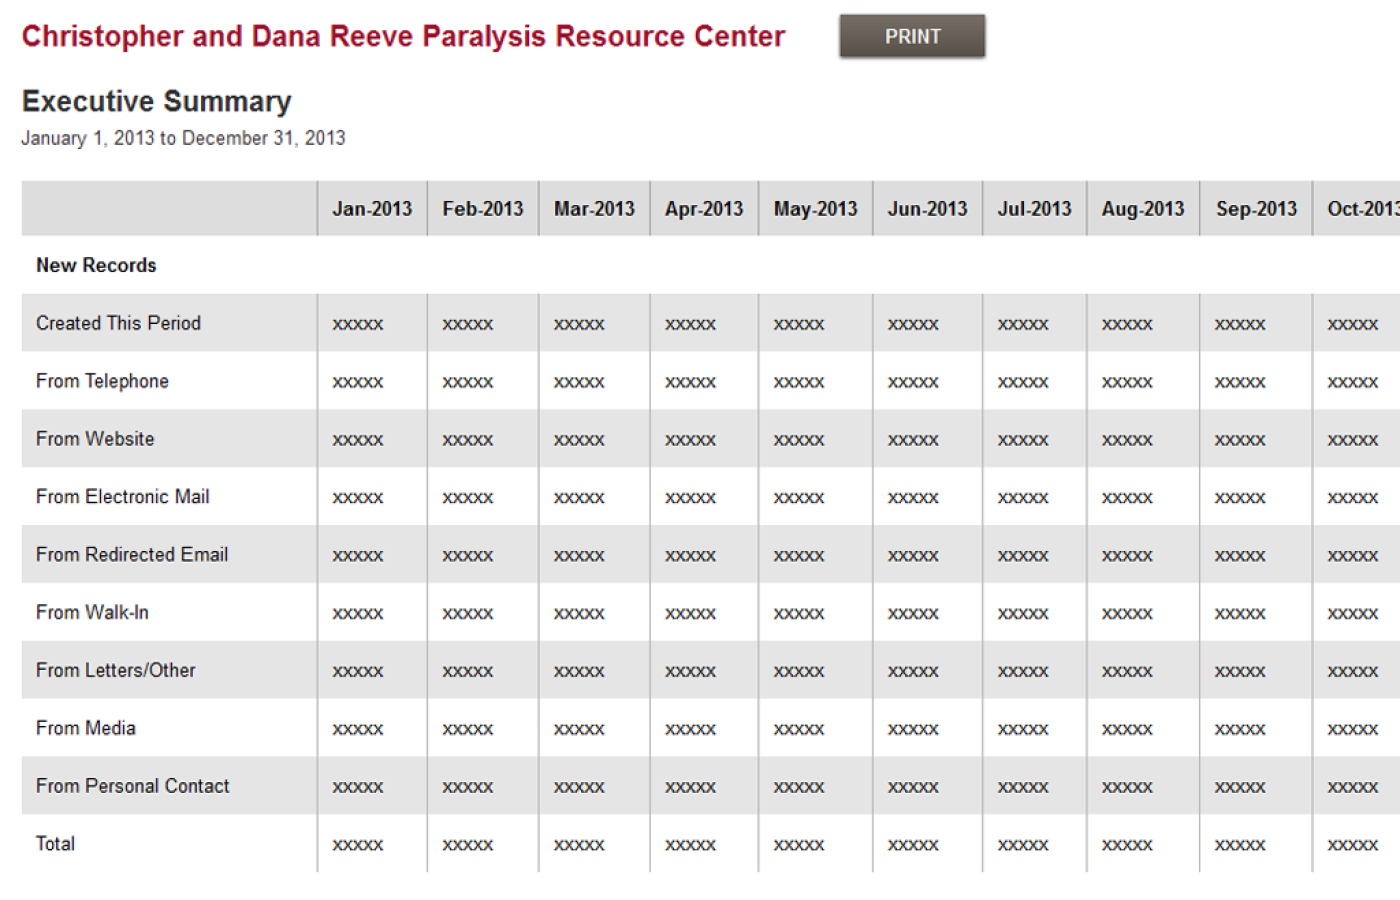Screen dimensions: 1400x900
Task: Click the 'From Website' row label
Action: click(x=95, y=439)
